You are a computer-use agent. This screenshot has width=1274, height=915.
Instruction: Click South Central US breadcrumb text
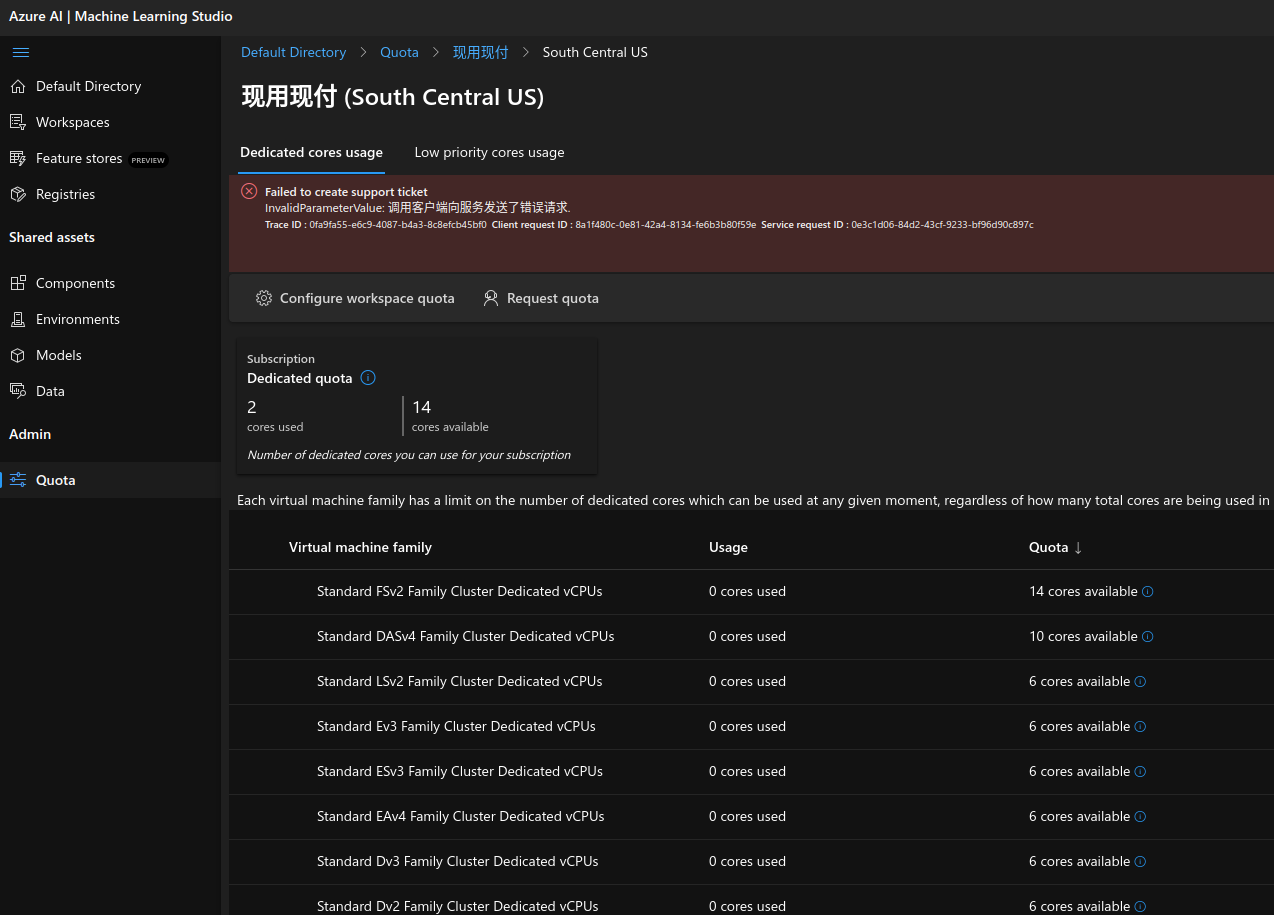coord(595,52)
